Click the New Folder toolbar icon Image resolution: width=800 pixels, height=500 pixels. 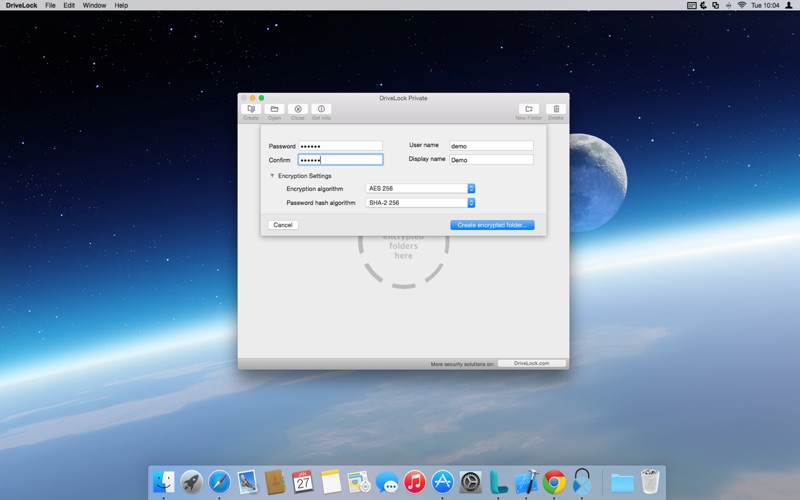click(529, 109)
